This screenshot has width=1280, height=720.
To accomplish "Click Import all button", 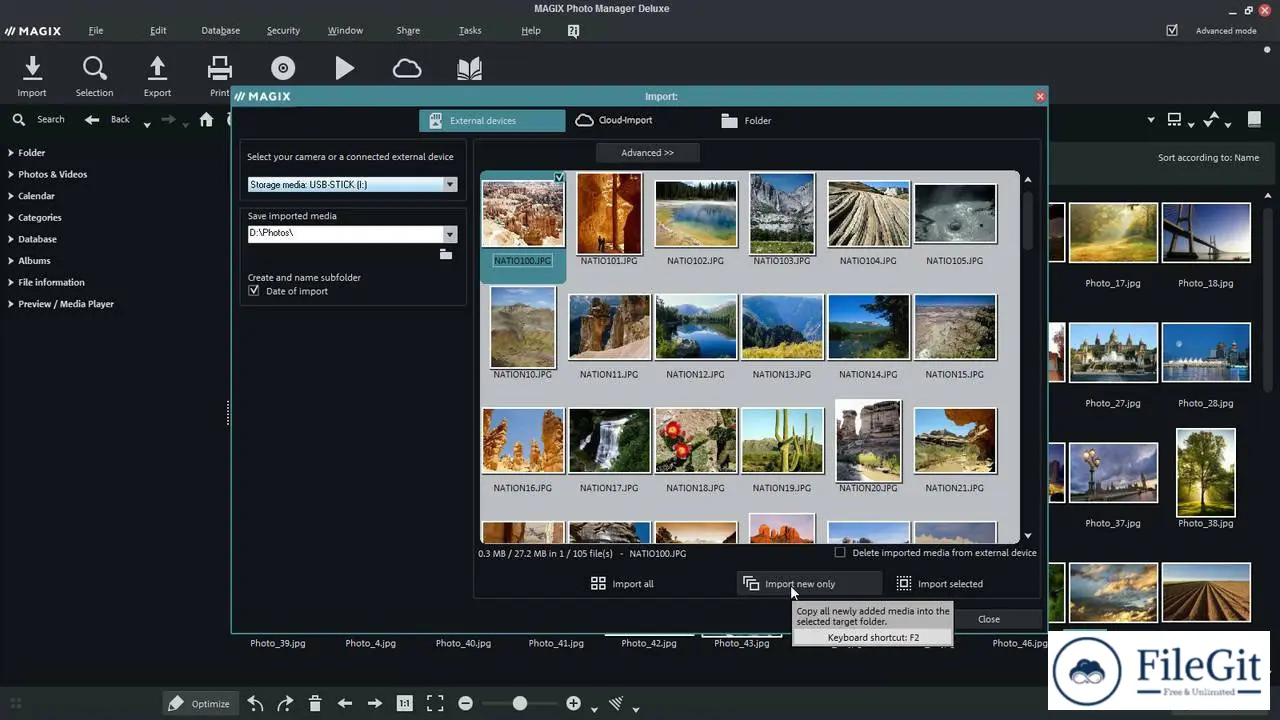I will (622, 584).
